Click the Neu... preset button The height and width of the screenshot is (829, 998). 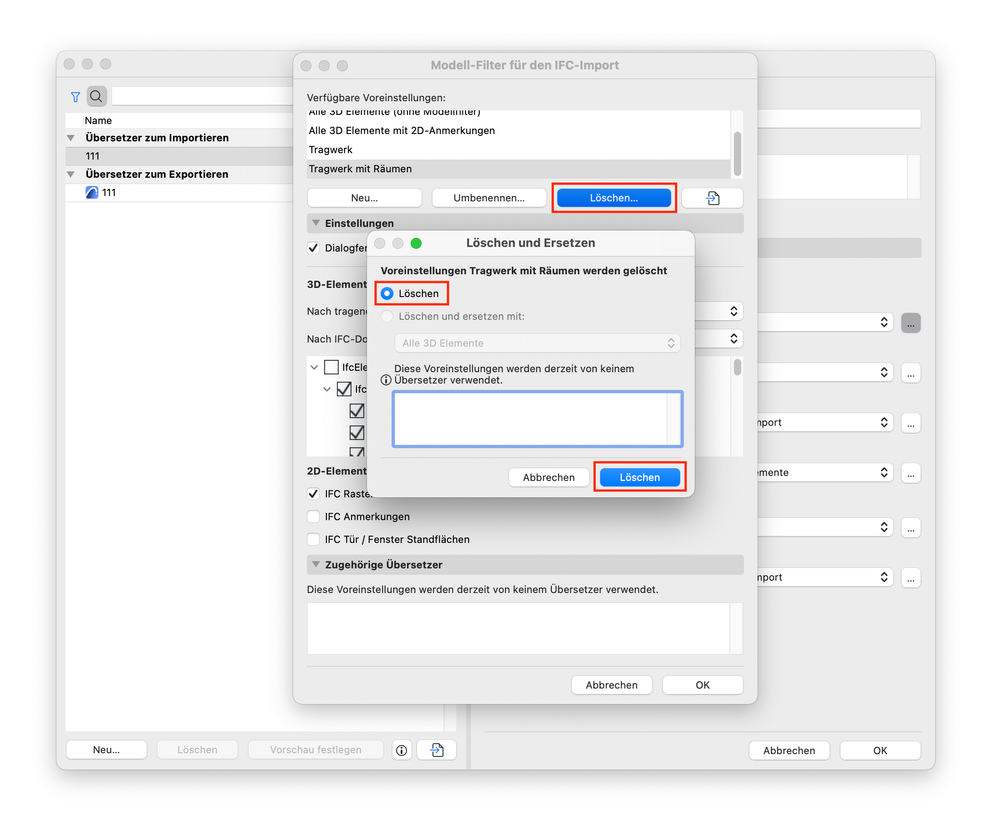364,198
